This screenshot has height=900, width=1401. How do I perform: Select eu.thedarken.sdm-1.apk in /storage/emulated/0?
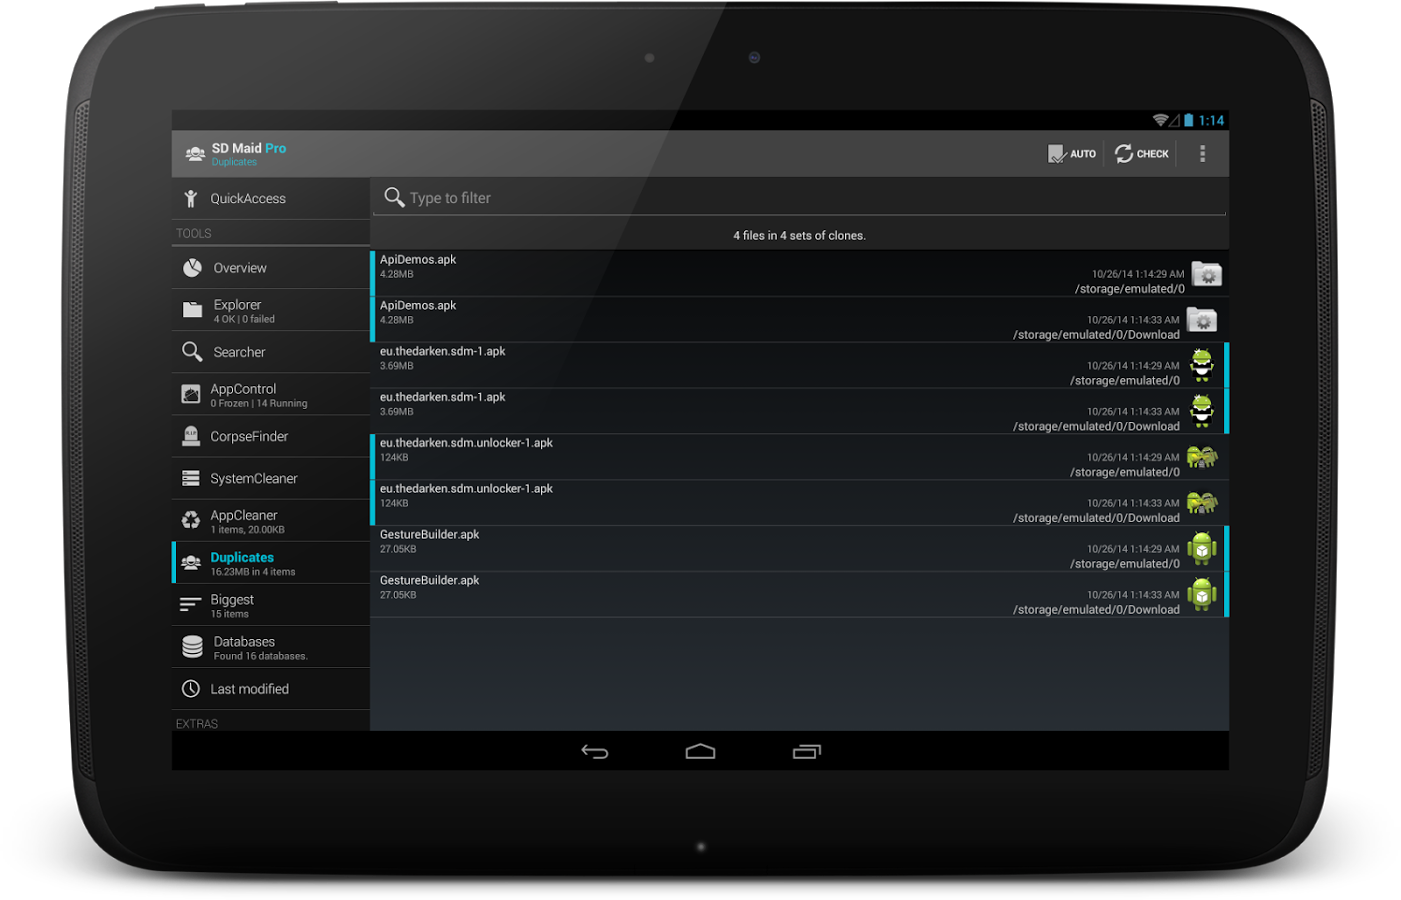tap(799, 365)
